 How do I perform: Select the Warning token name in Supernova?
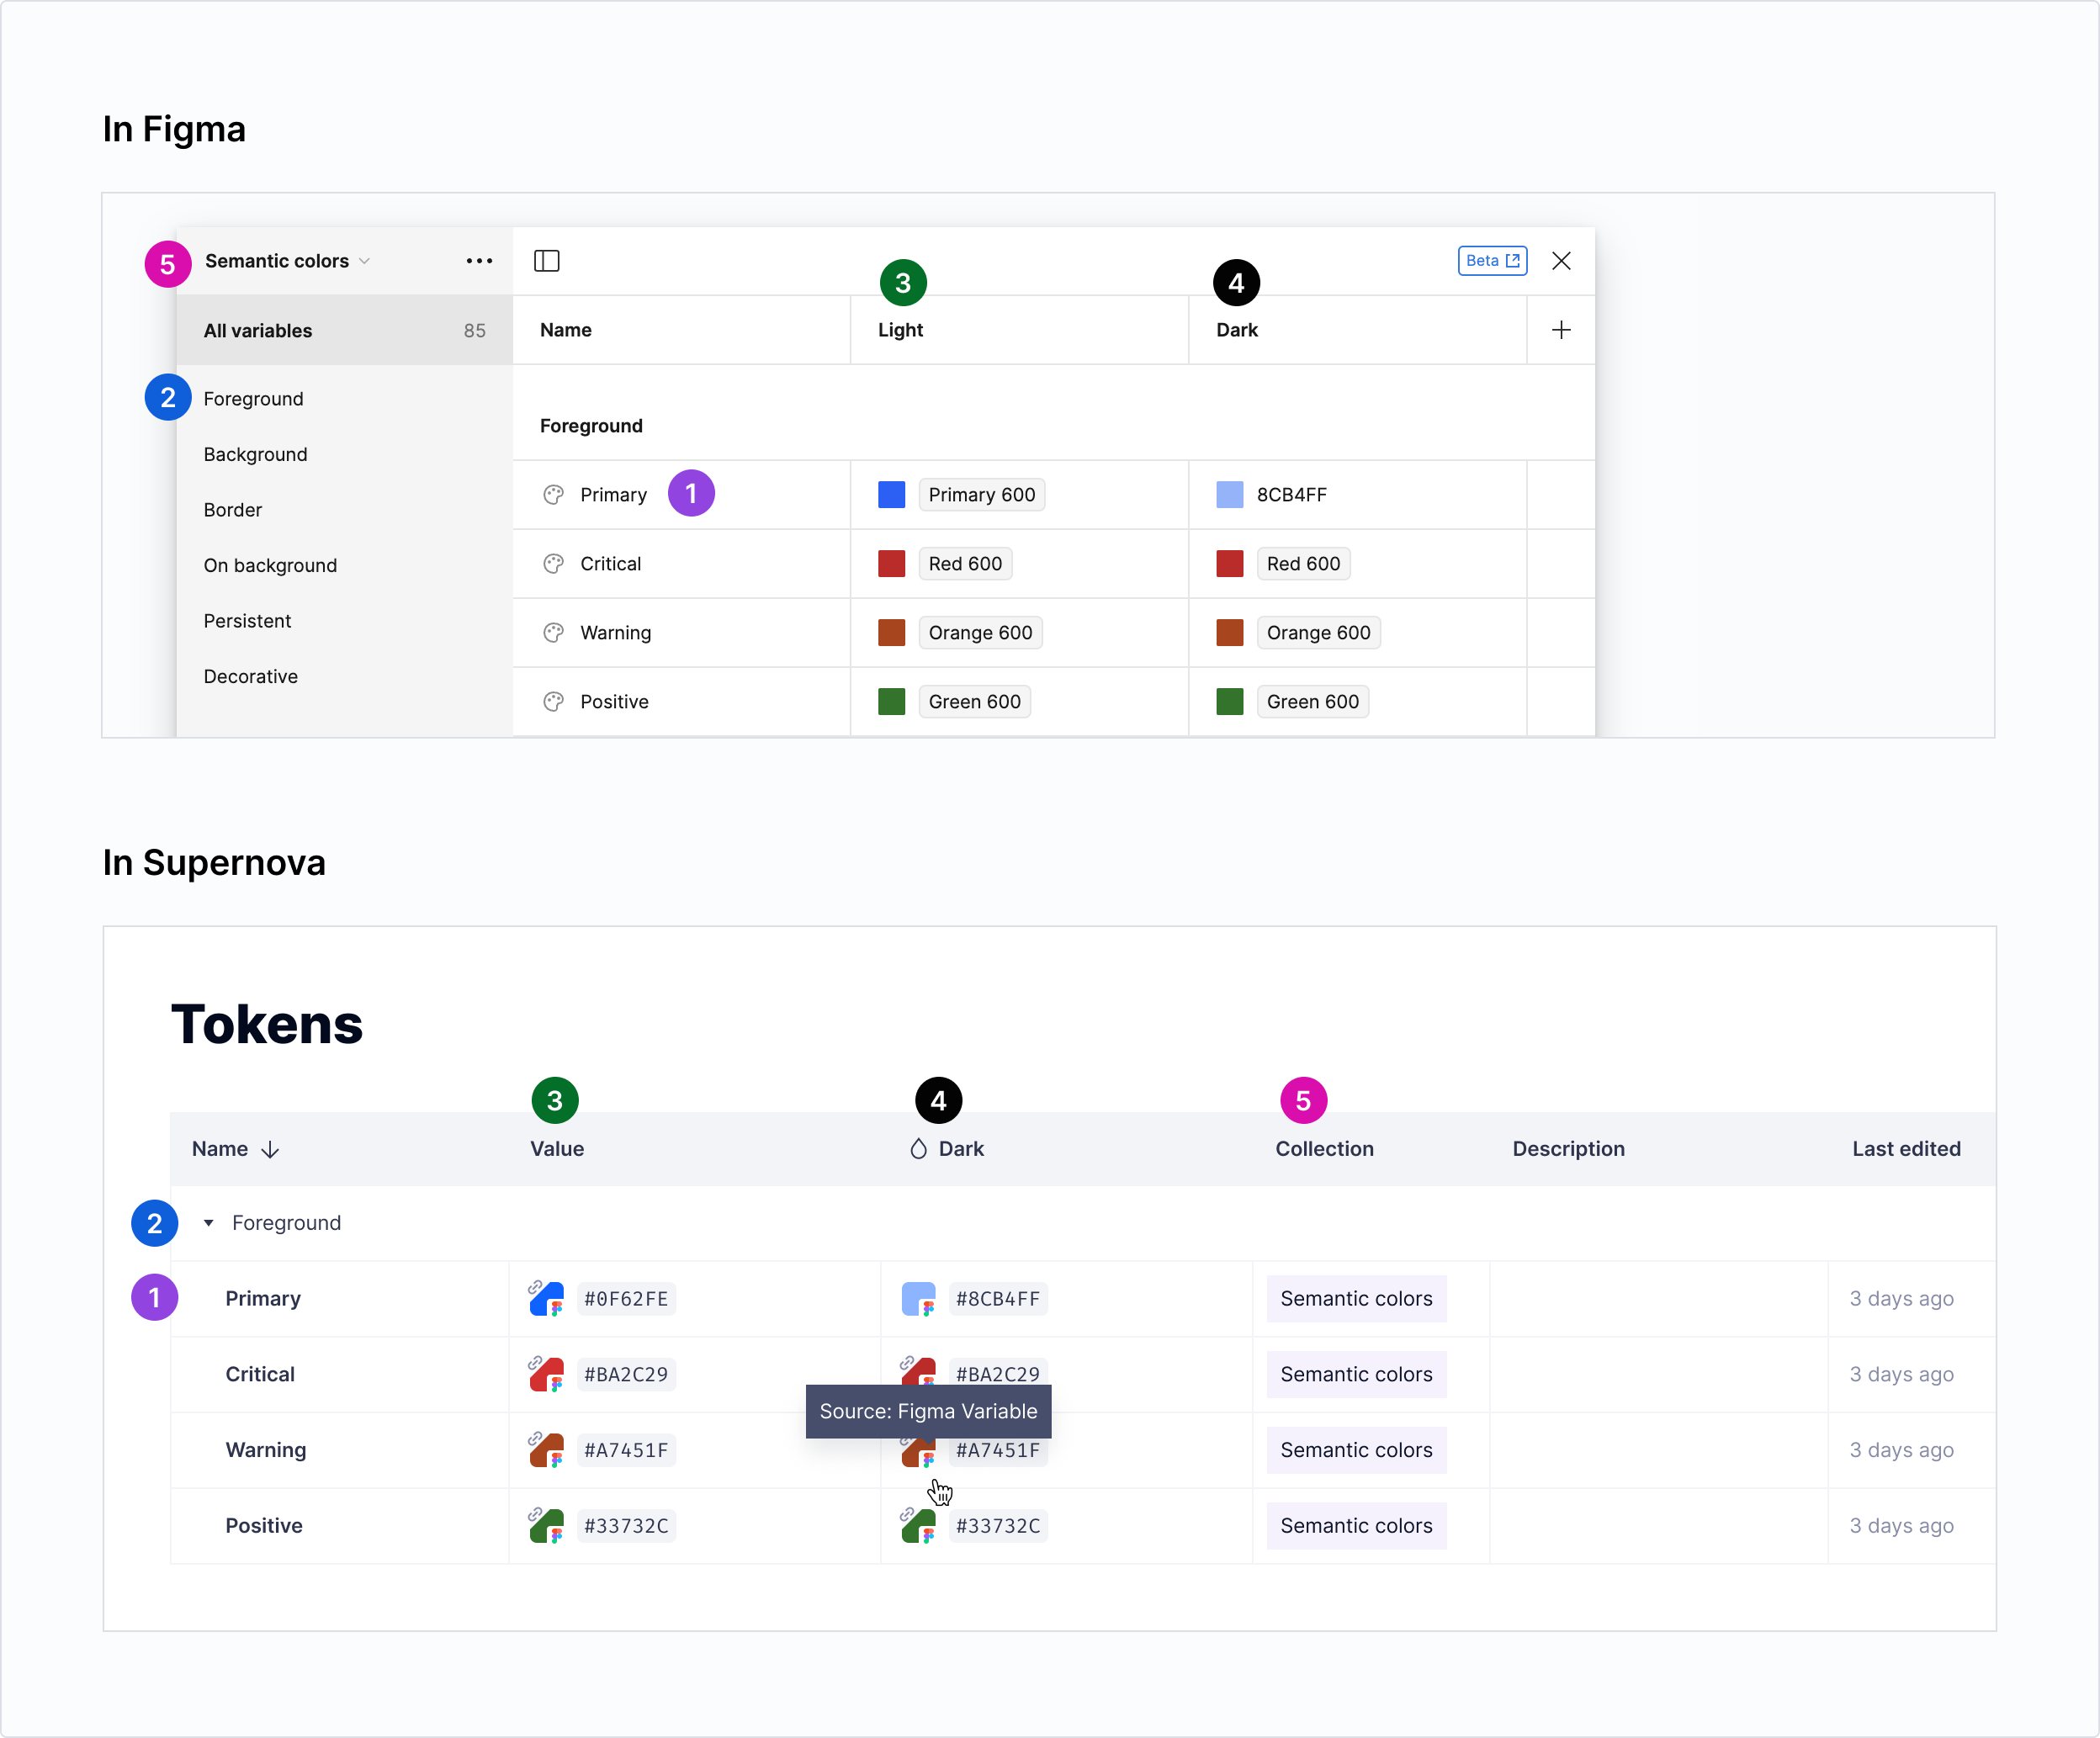[265, 1450]
